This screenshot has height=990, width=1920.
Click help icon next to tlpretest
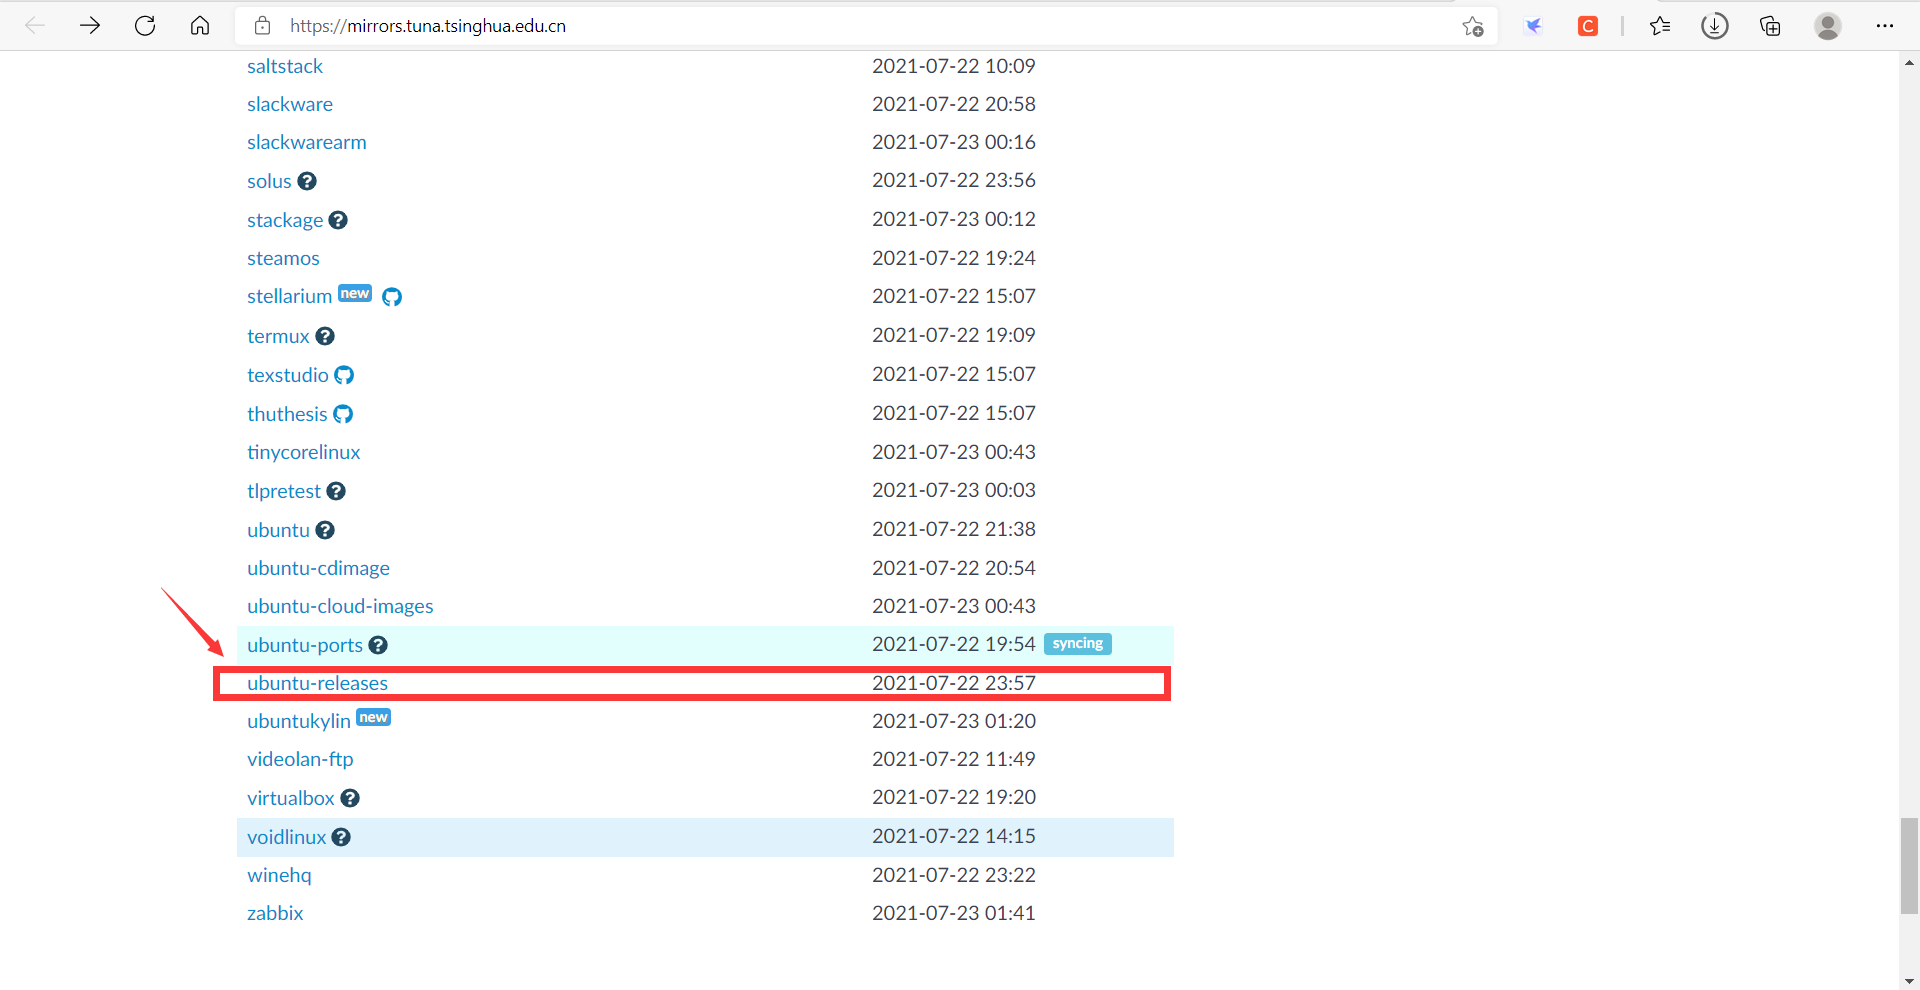coord(336,491)
